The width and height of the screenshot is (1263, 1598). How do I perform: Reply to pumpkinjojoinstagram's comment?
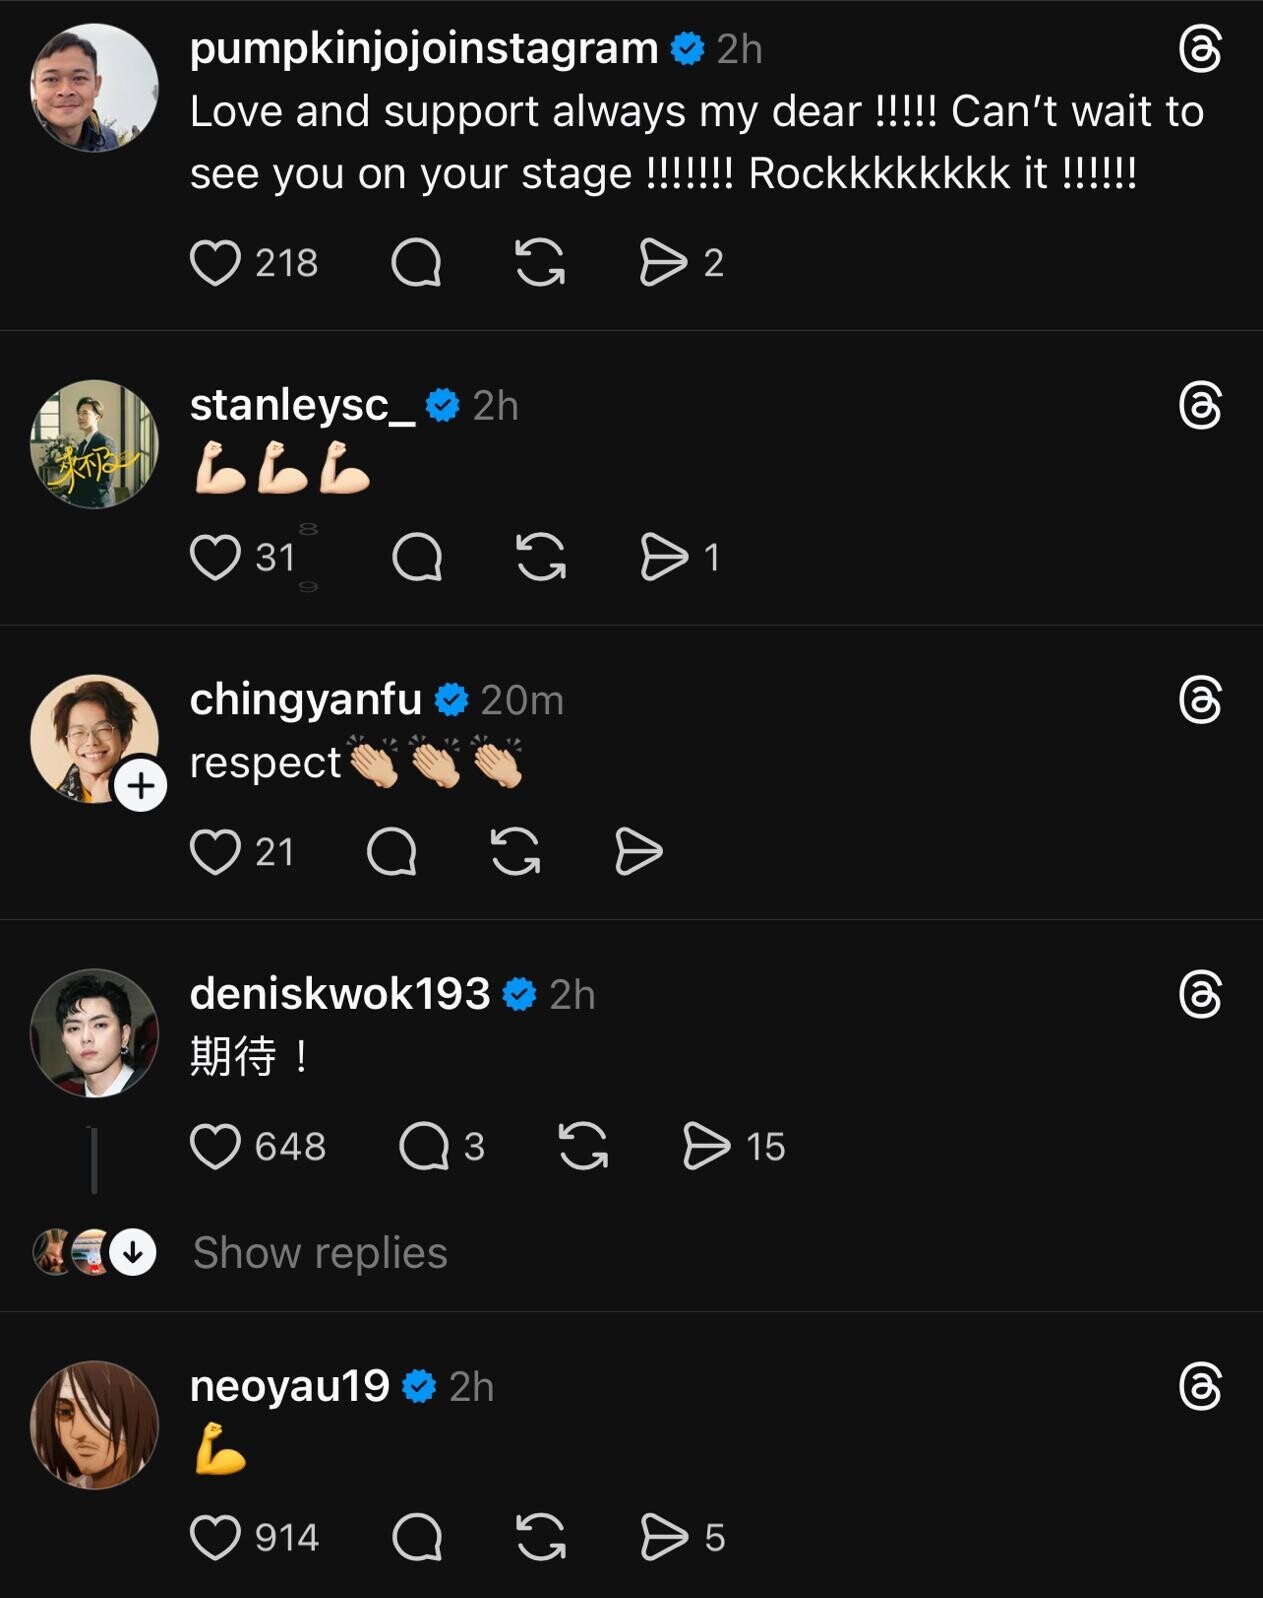coord(416,263)
